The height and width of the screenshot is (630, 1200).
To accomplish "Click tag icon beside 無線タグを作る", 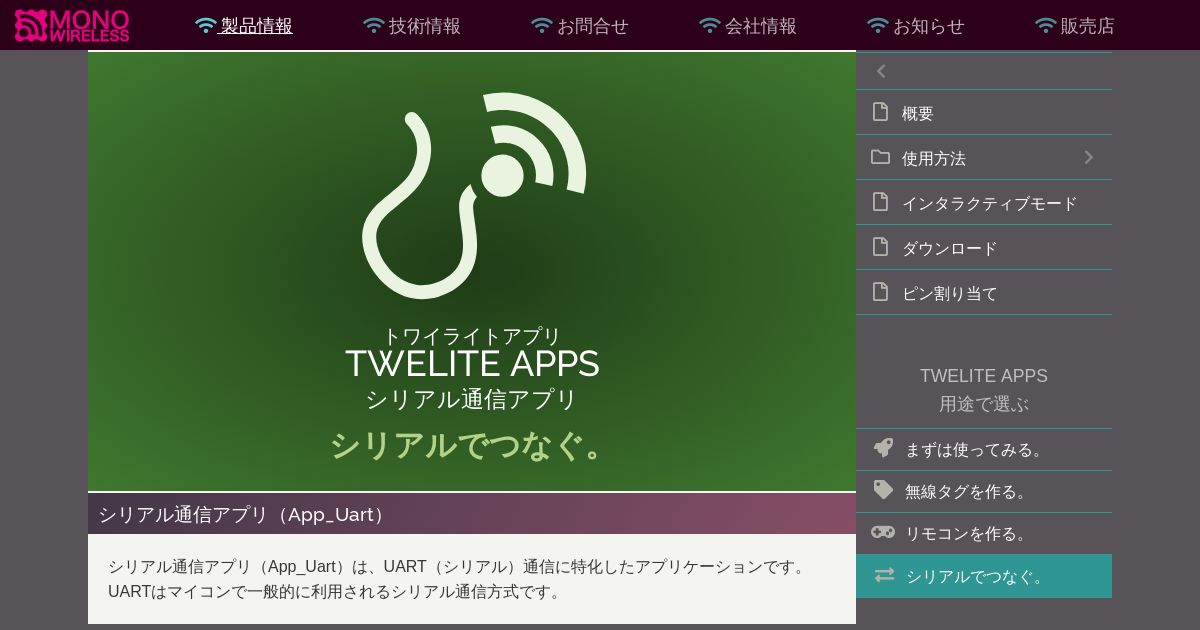I will [883, 490].
